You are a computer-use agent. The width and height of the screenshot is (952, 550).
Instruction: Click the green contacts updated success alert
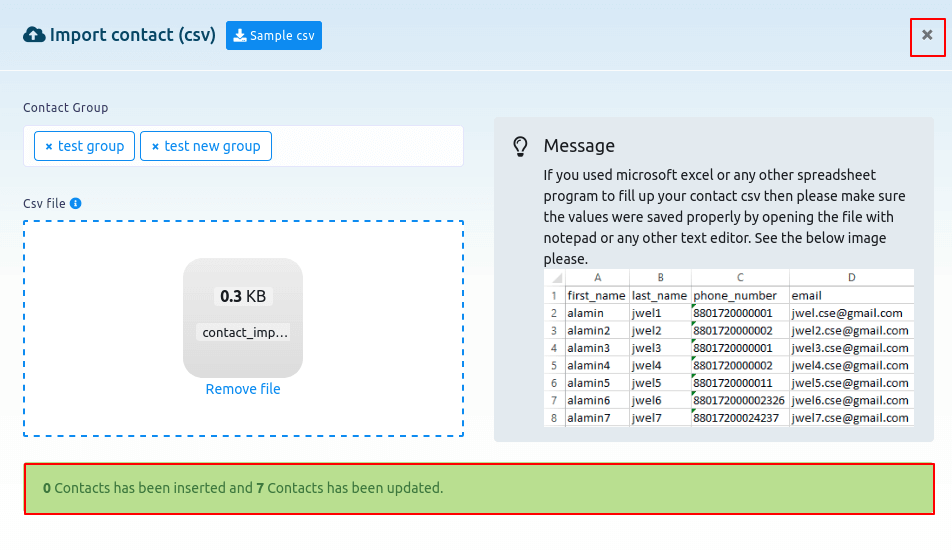tap(479, 489)
